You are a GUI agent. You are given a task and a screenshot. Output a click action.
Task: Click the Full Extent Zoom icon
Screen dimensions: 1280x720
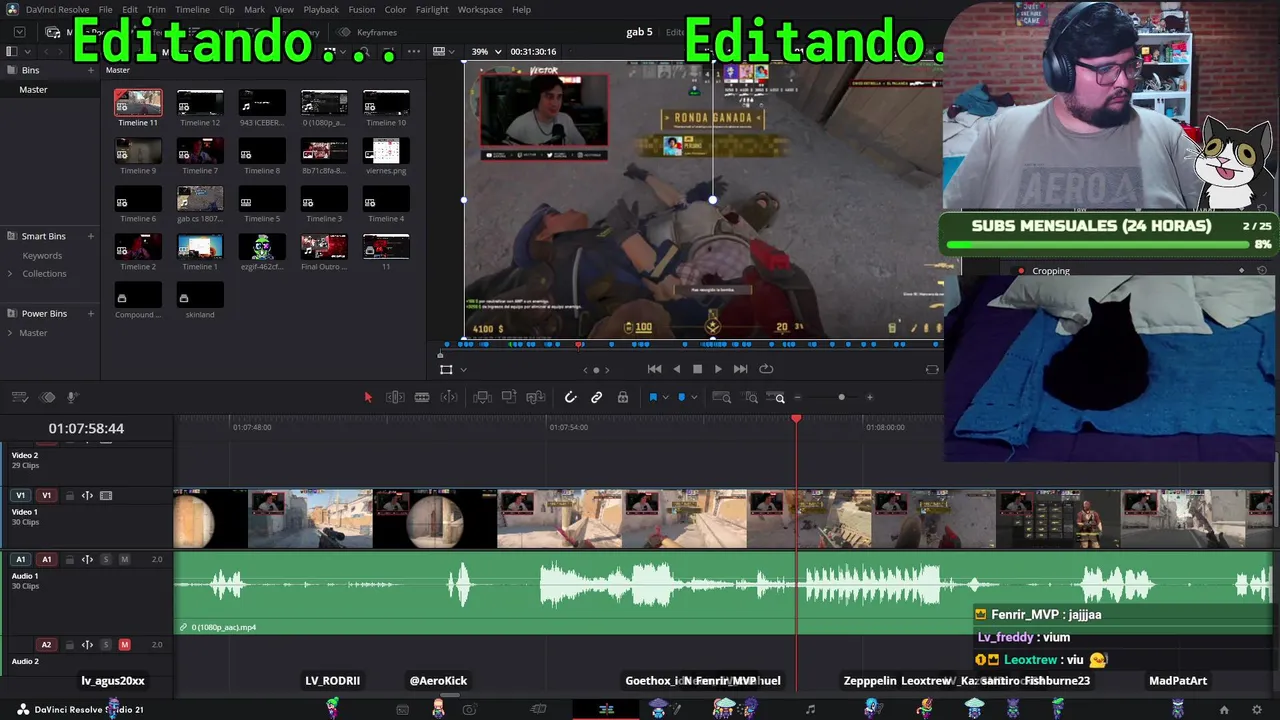coord(722,397)
